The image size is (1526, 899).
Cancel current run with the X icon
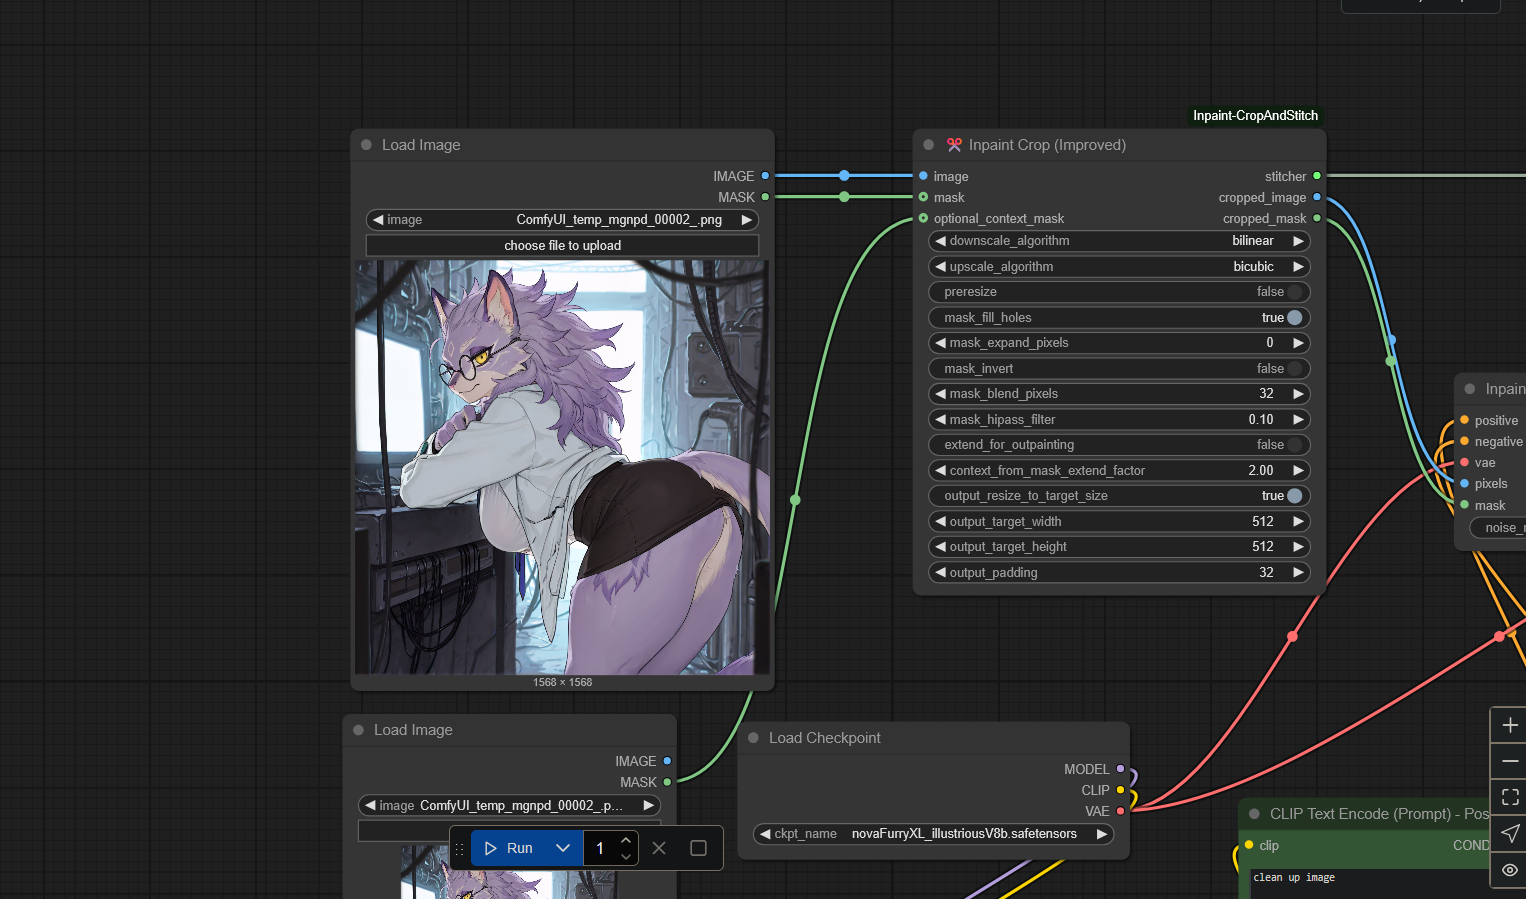[659, 848]
